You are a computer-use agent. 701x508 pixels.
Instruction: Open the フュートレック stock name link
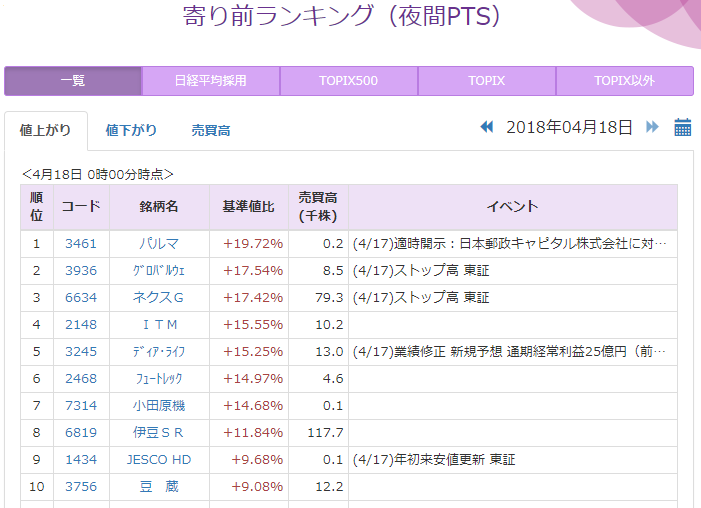click(x=159, y=379)
